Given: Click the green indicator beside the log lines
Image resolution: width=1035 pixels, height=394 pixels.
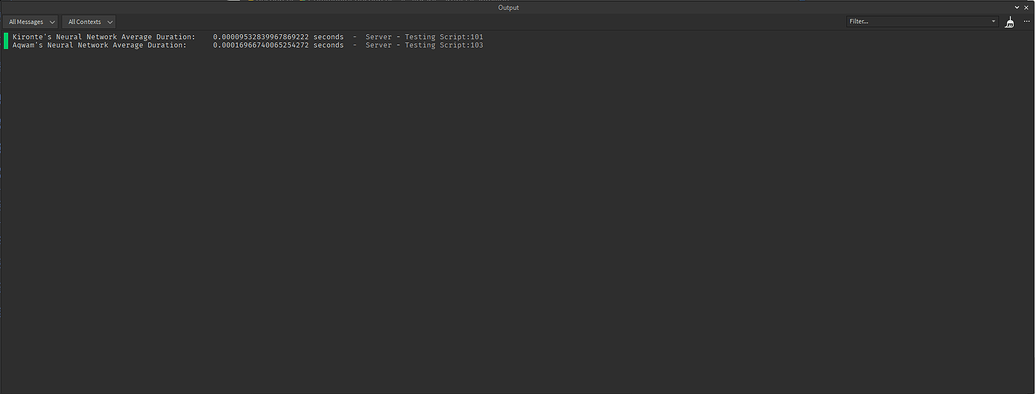Looking at the screenshot, I should (6, 41).
